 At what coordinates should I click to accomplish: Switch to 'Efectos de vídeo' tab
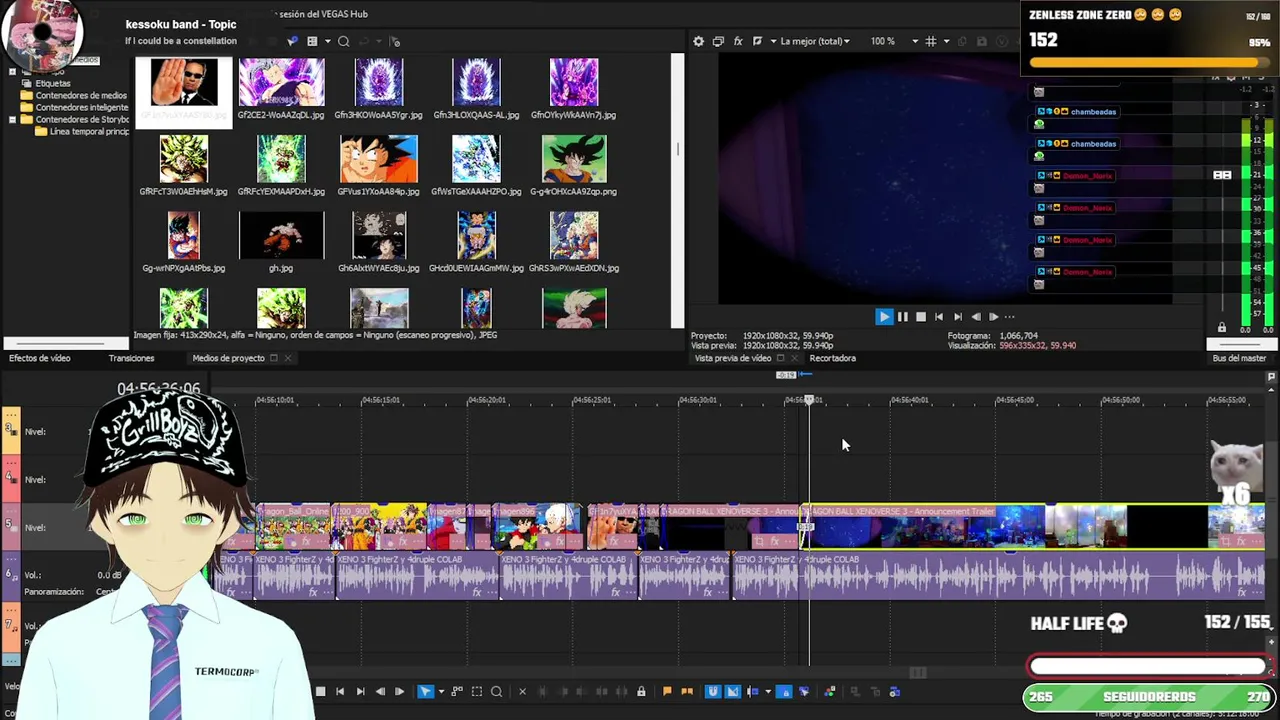click(40, 358)
